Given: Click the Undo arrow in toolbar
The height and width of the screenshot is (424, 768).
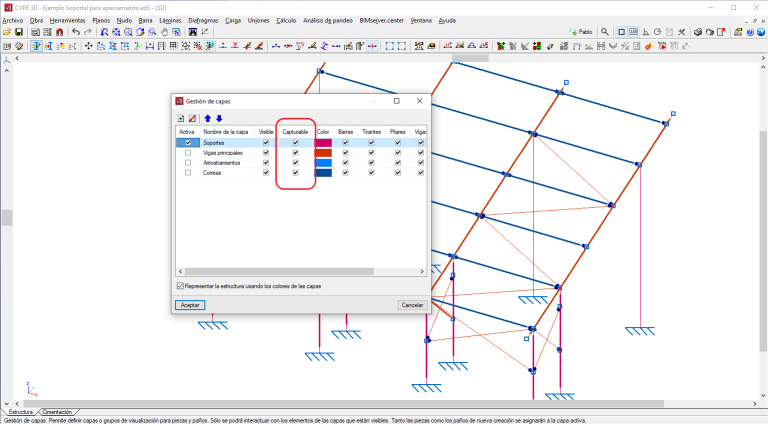Looking at the screenshot, I should [x=74, y=32].
